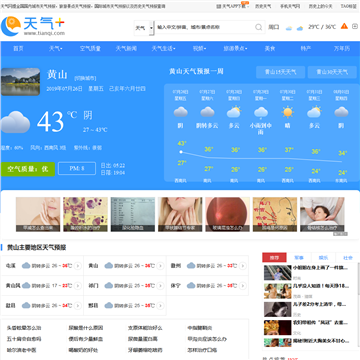
Task: Click second cloud-sun icon before 29℃
Action: (x=300, y=28)
